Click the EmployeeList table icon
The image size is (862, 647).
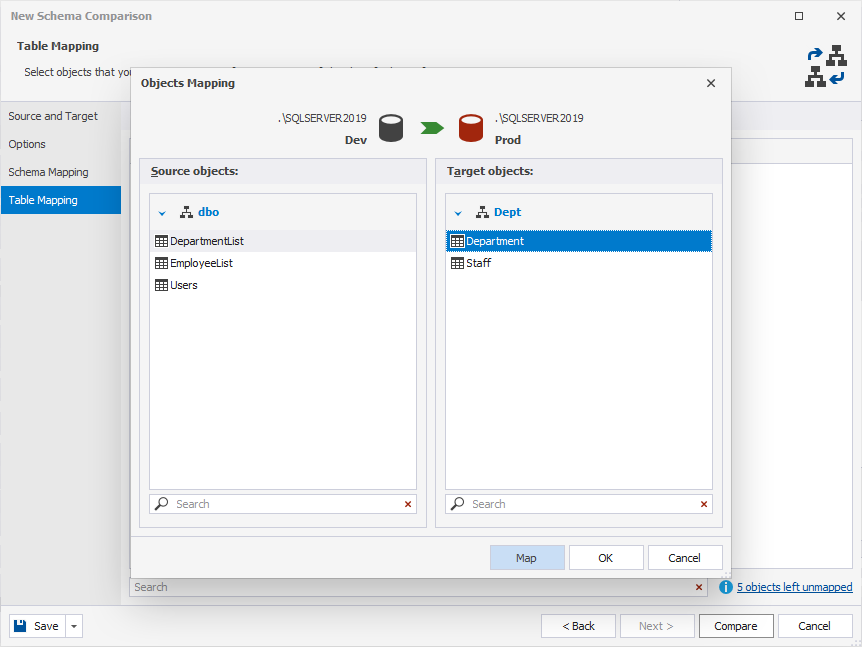coord(162,263)
